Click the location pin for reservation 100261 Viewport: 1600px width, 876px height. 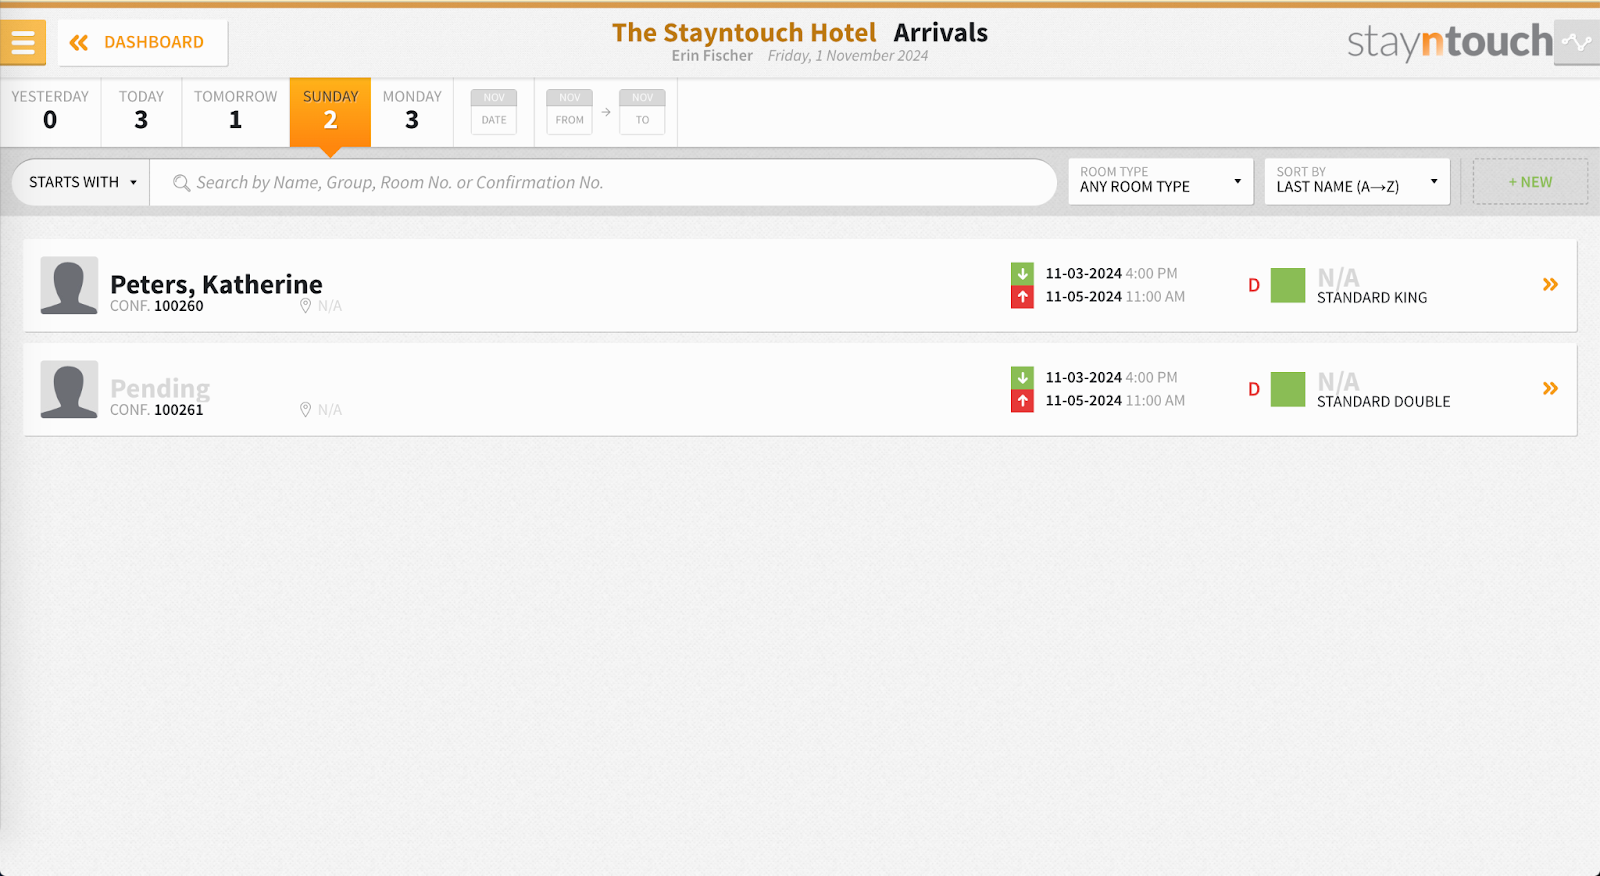(305, 410)
